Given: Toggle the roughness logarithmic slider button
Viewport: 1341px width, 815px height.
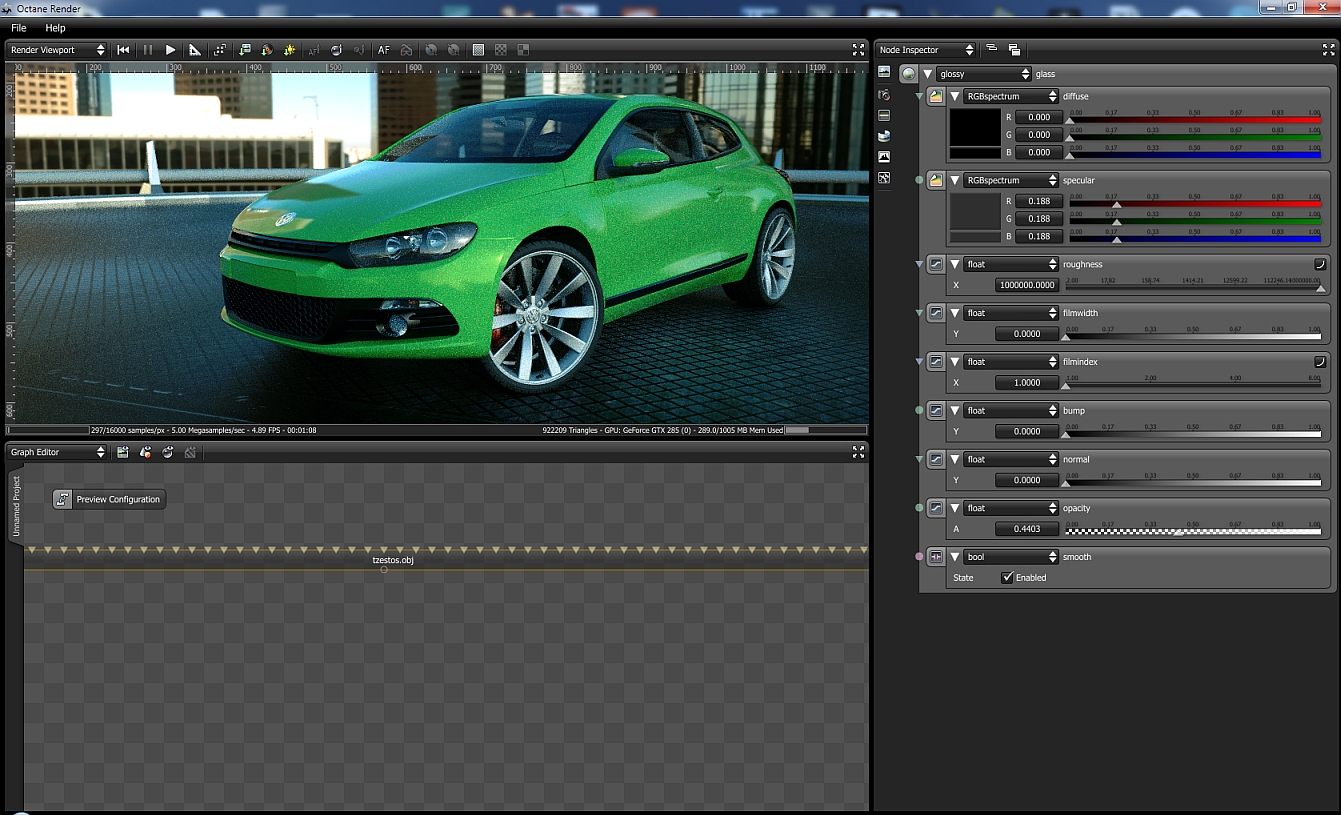Looking at the screenshot, I should point(1320,264).
